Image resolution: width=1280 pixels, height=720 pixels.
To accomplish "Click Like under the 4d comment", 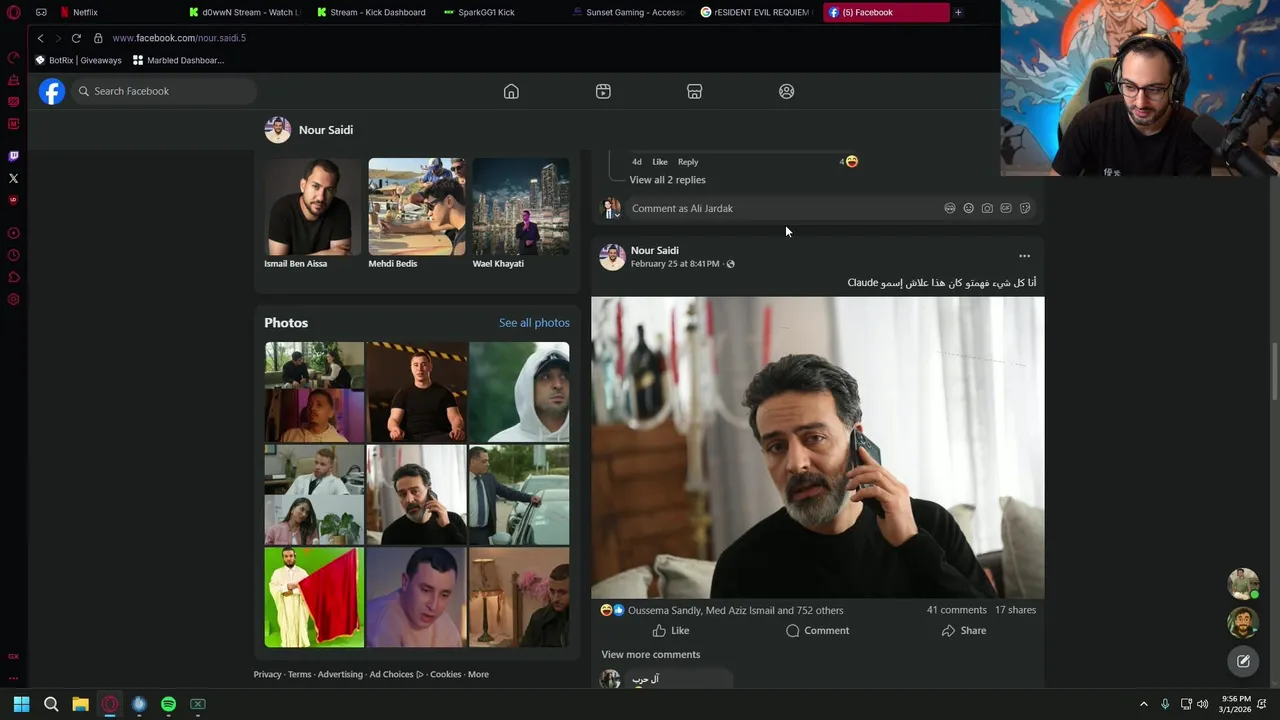I will (660, 162).
